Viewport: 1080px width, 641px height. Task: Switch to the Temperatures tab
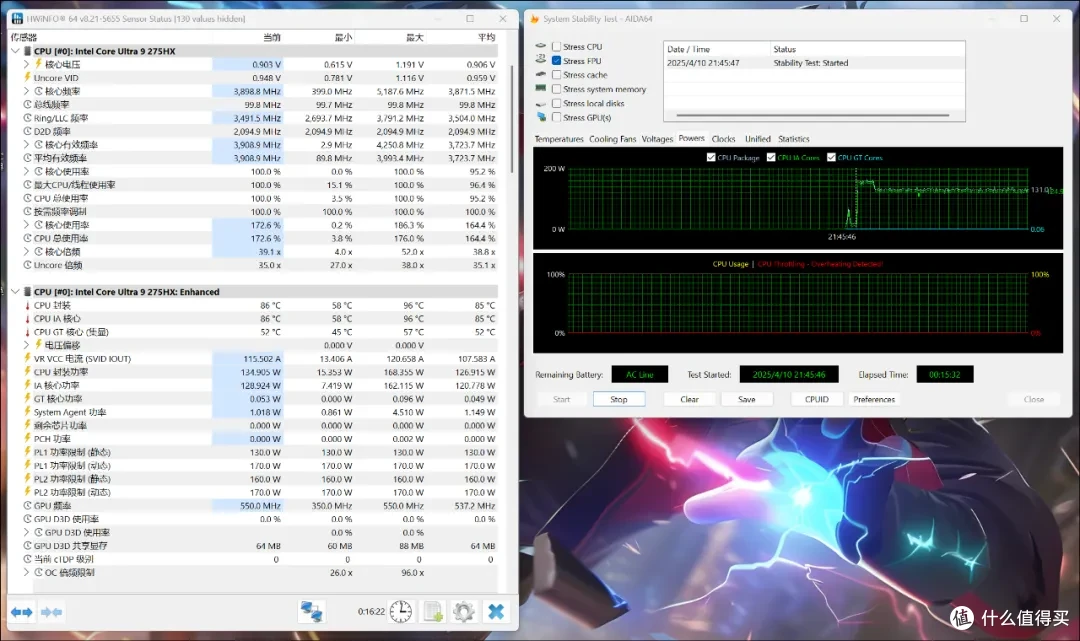(x=559, y=139)
